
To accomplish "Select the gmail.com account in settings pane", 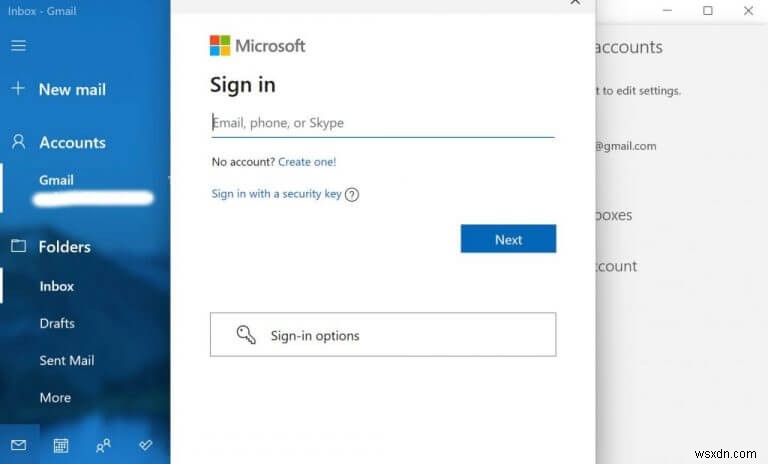I will coord(625,146).
